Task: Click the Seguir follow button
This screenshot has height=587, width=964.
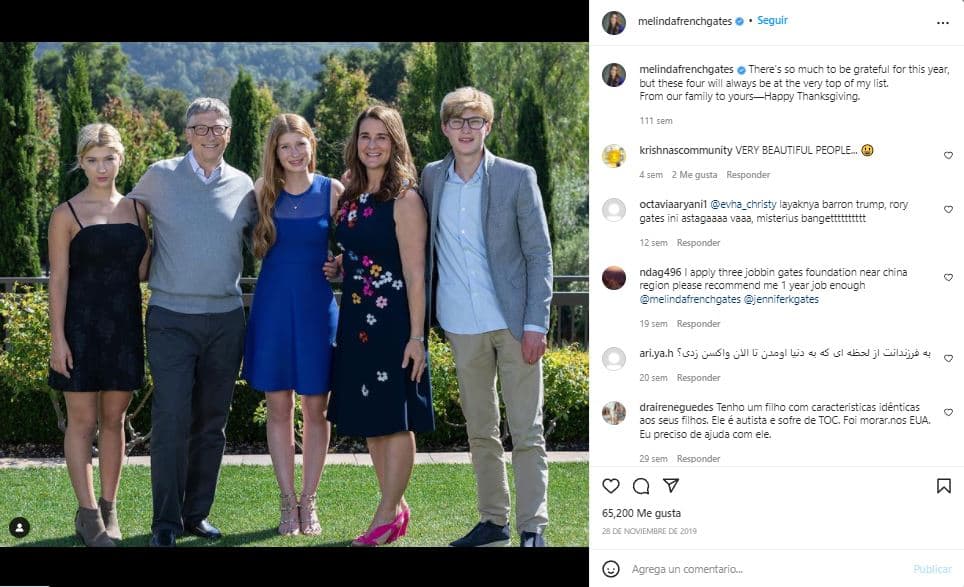Action: tap(773, 21)
